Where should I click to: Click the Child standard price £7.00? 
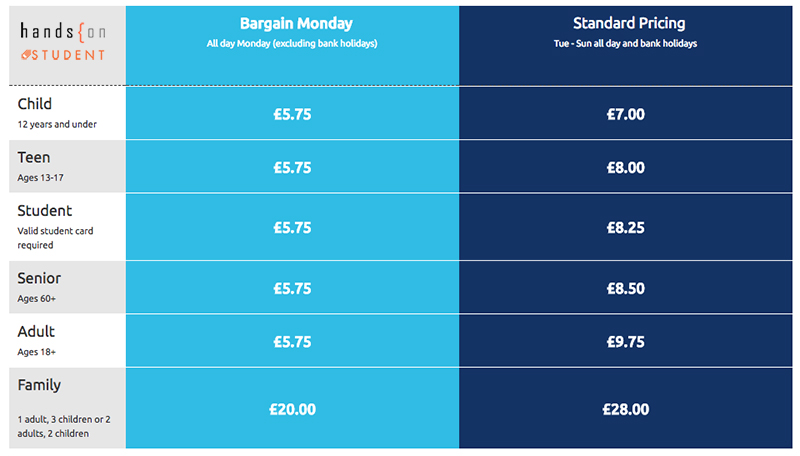point(626,114)
